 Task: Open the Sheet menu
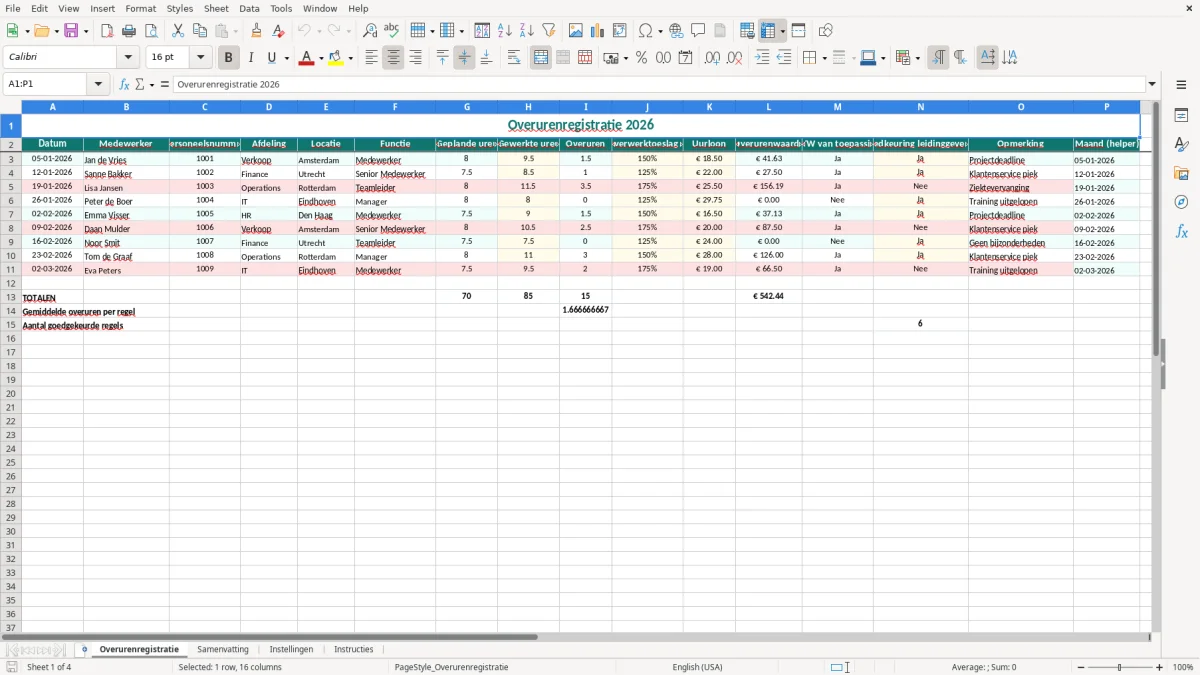[x=216, y=8]
